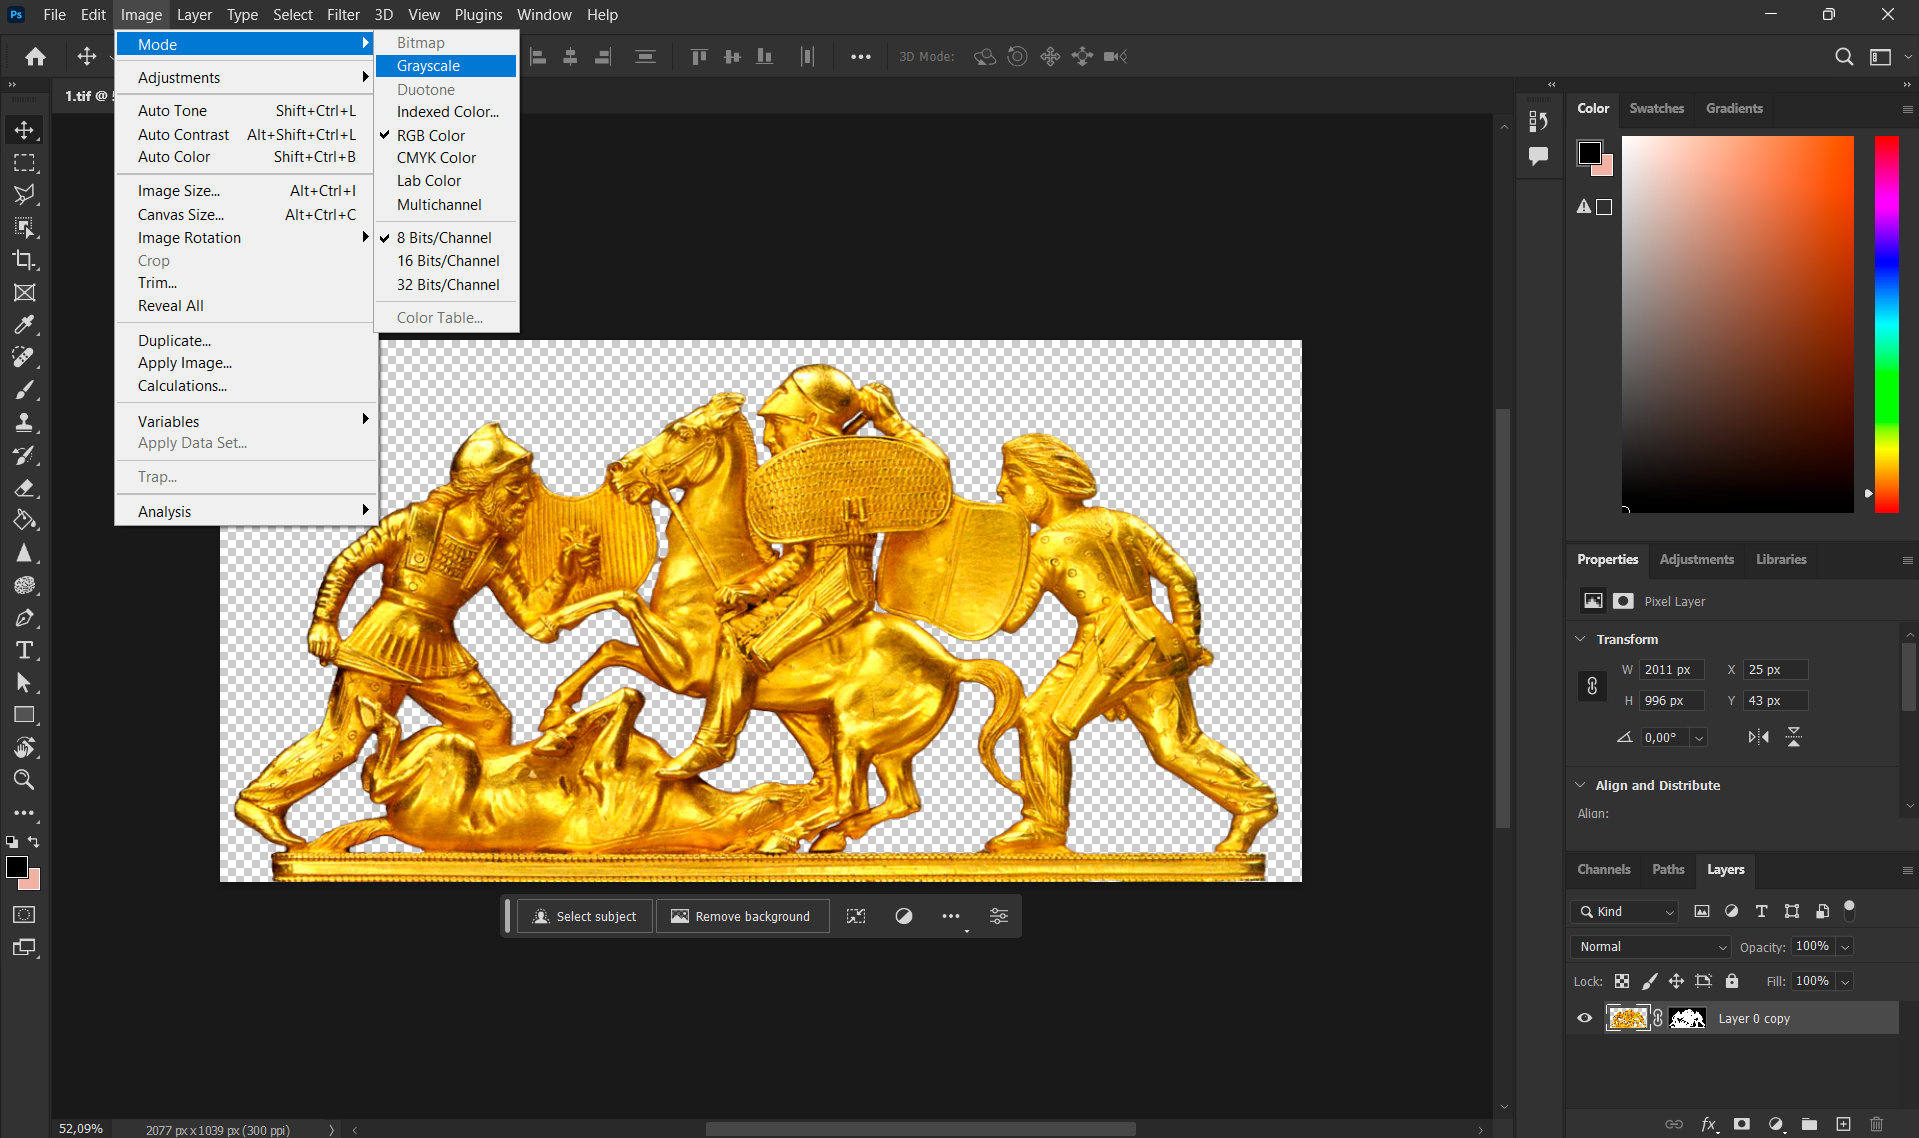The height and width of the screenshot is (1138, 1919).
Task: Click the foreground color swatch in Color panel
Action: point(1589,153)
